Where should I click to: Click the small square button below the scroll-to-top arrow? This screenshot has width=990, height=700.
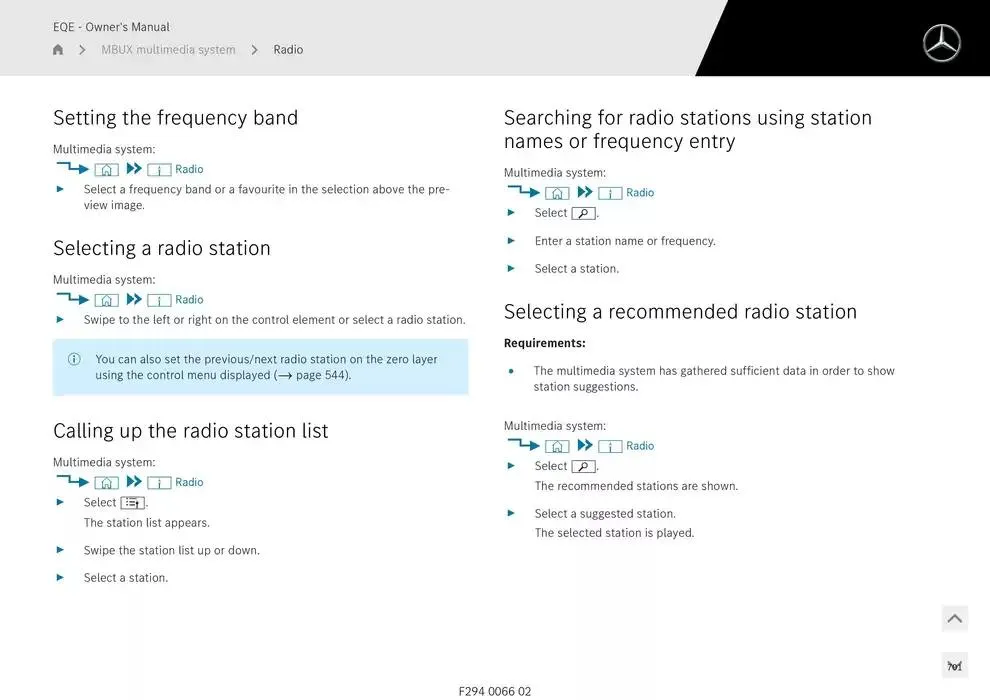click(954, 666)
